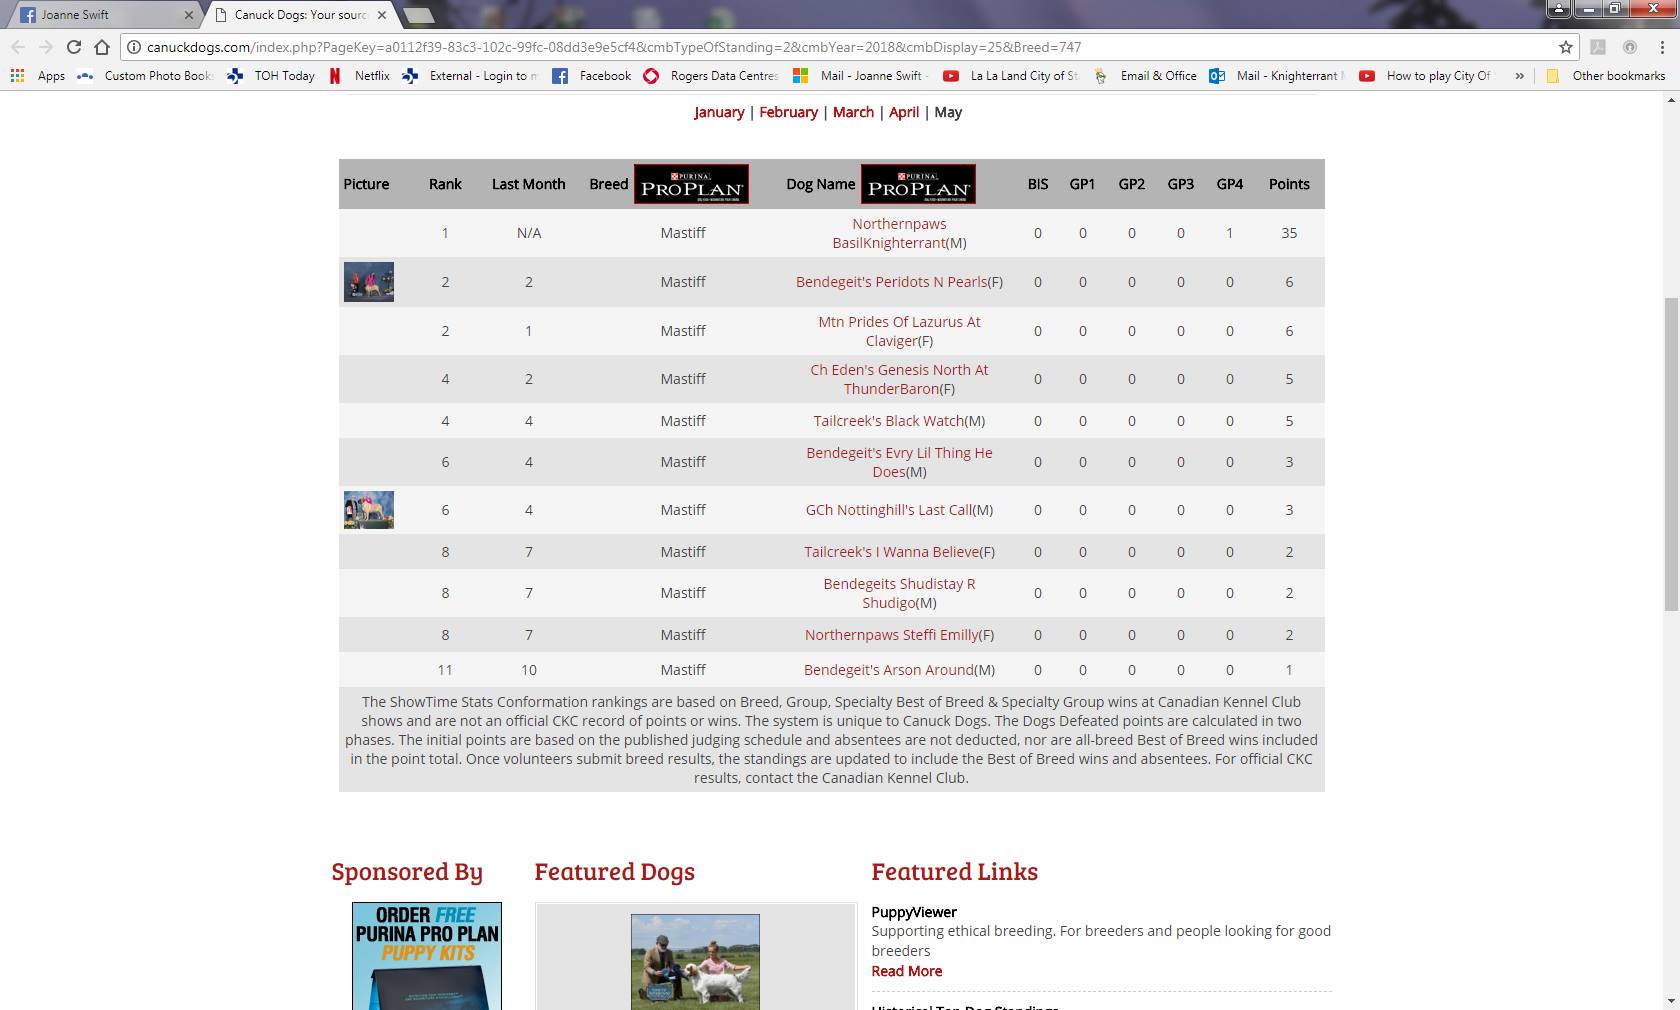This screenshot has width=1680, height=1010.
Task: Show March standings
Action: [x=853, y=112]
